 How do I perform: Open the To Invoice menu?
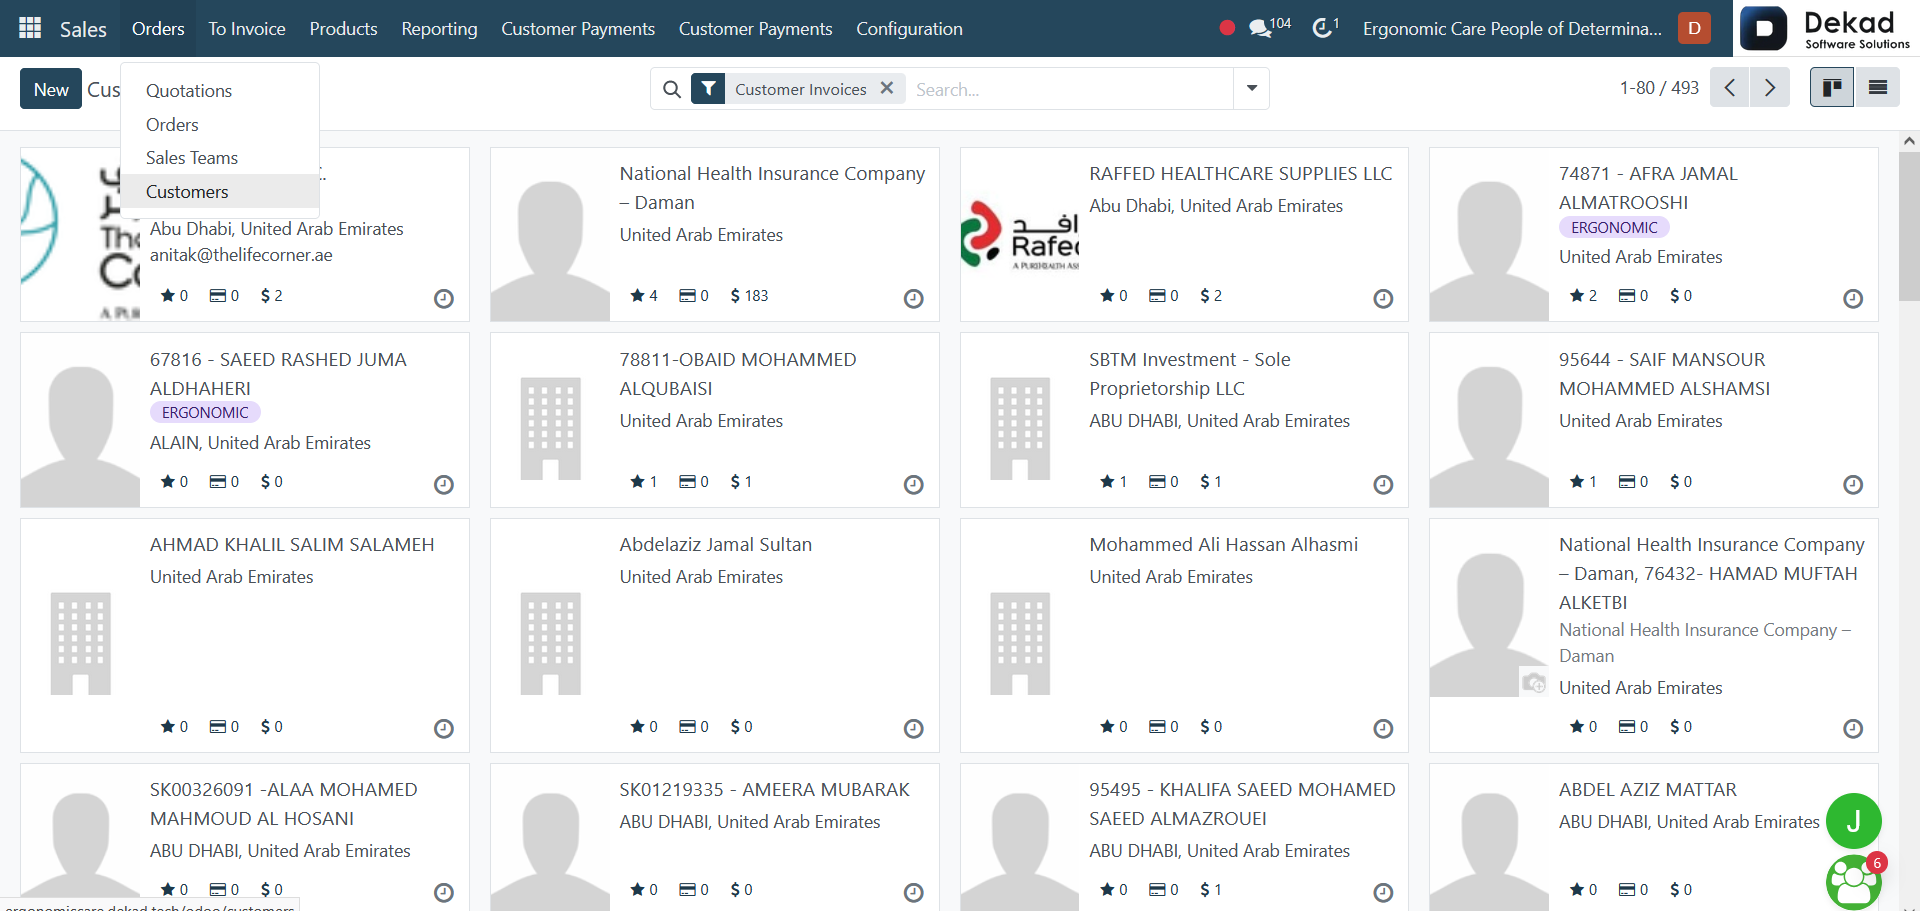[x=247, y=28]
